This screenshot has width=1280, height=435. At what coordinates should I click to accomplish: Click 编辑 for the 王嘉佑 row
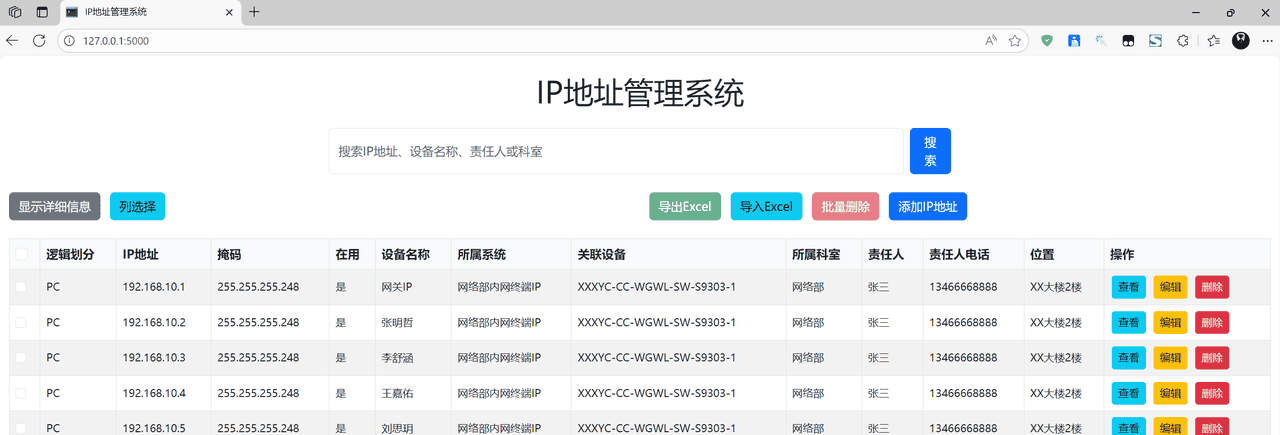[1170, 393]
